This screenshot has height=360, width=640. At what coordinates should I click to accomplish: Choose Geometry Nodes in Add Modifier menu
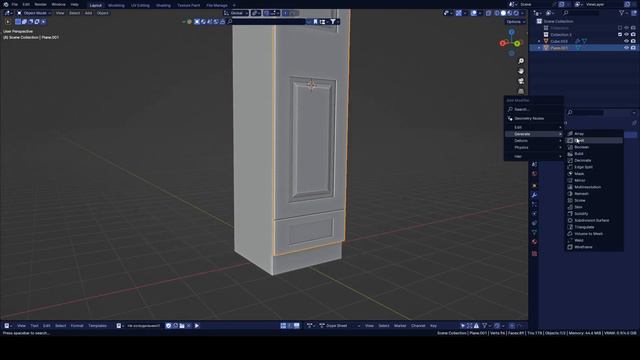(x=534, y=118)
